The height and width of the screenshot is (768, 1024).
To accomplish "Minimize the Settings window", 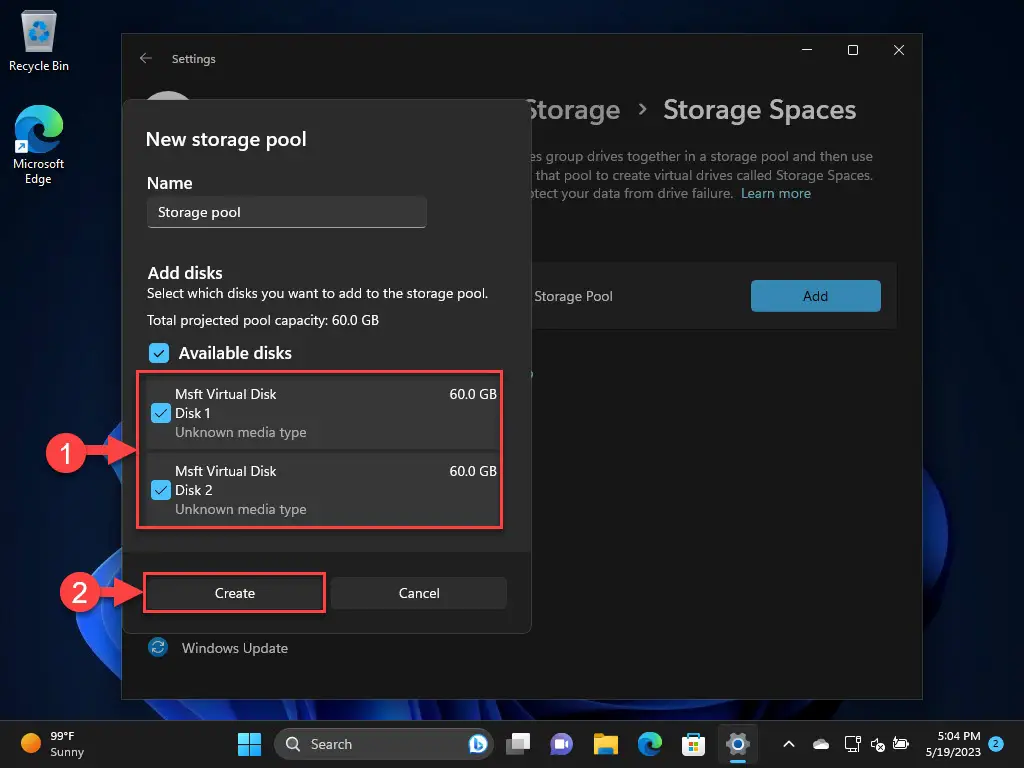I will tap(807, 50).
